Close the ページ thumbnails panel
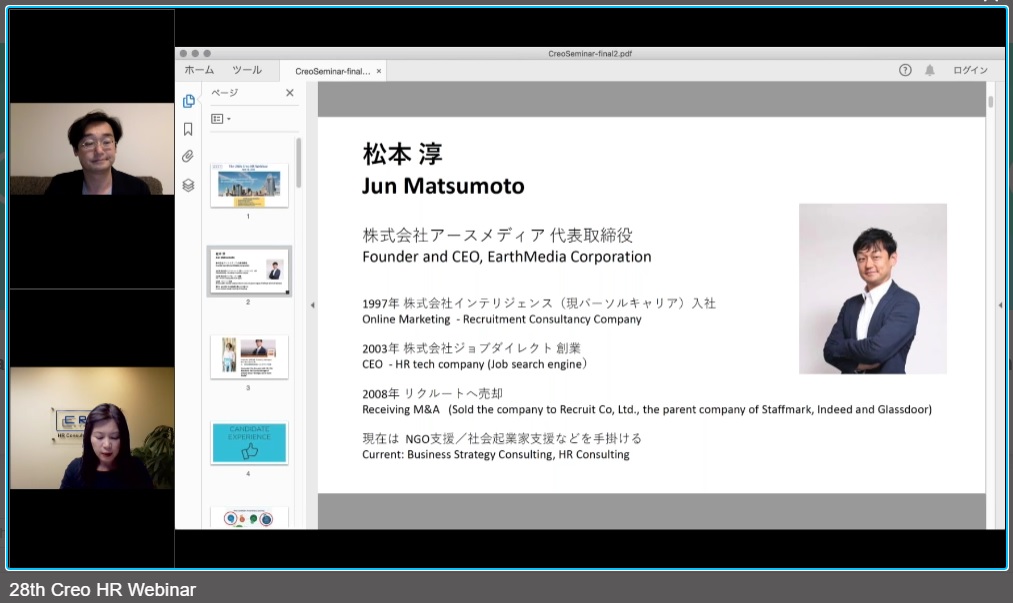 click(x=289, y=93)
